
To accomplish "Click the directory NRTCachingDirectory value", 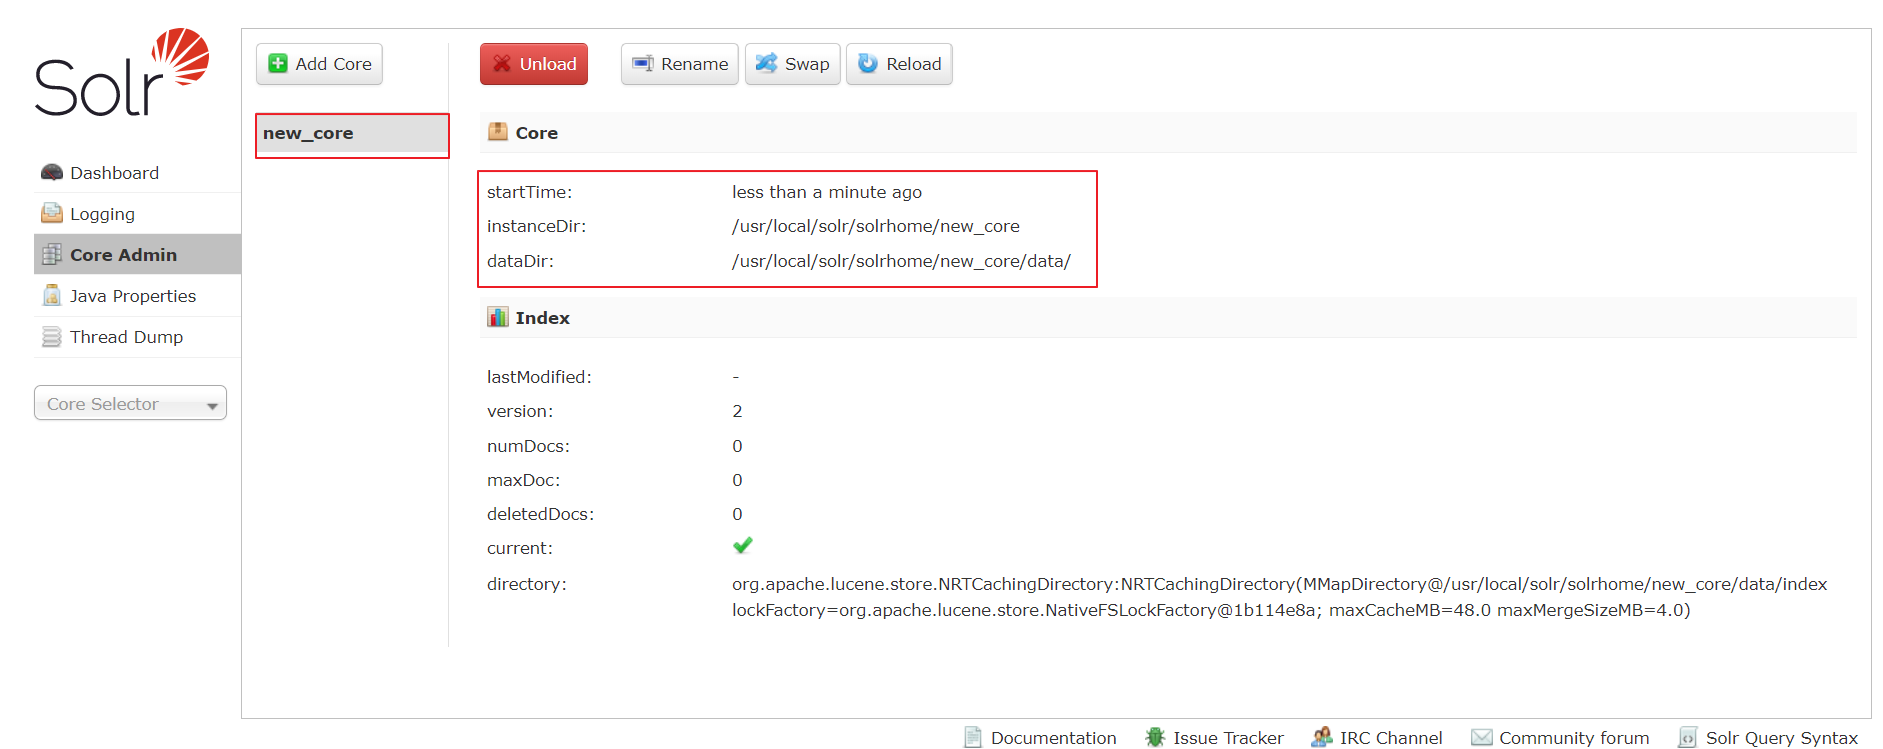I will [1280, 597].
